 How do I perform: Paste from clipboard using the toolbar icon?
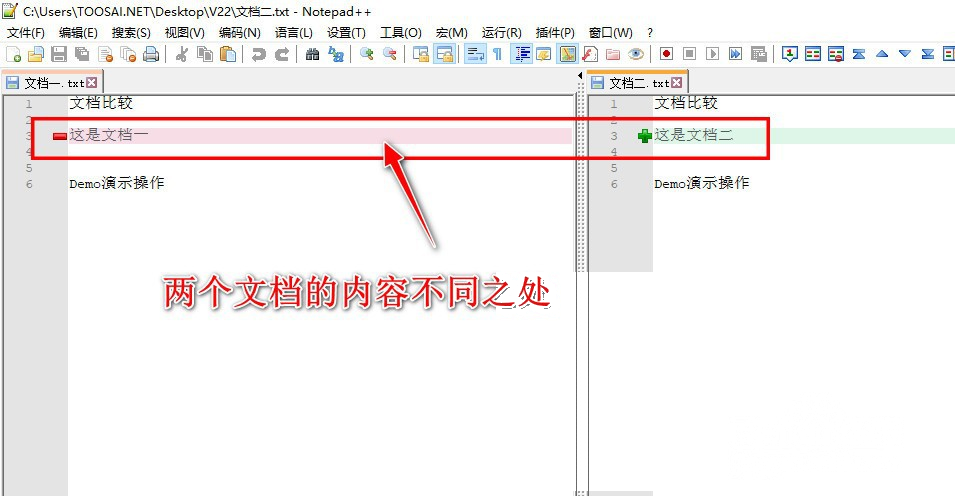tap(228, 54)
